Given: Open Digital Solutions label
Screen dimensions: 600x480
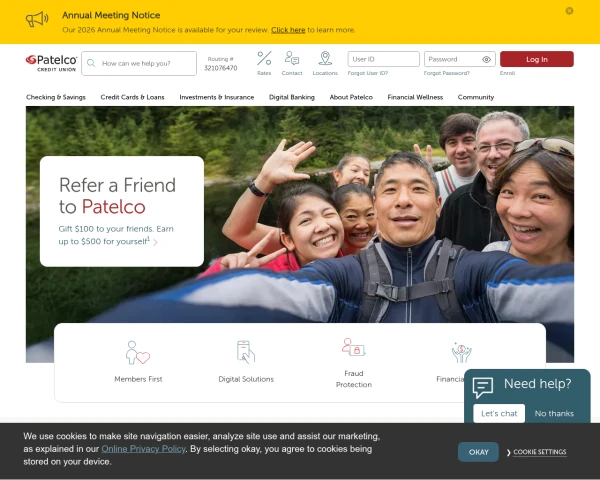Looking at the screenshot, I should click(246, 379).
